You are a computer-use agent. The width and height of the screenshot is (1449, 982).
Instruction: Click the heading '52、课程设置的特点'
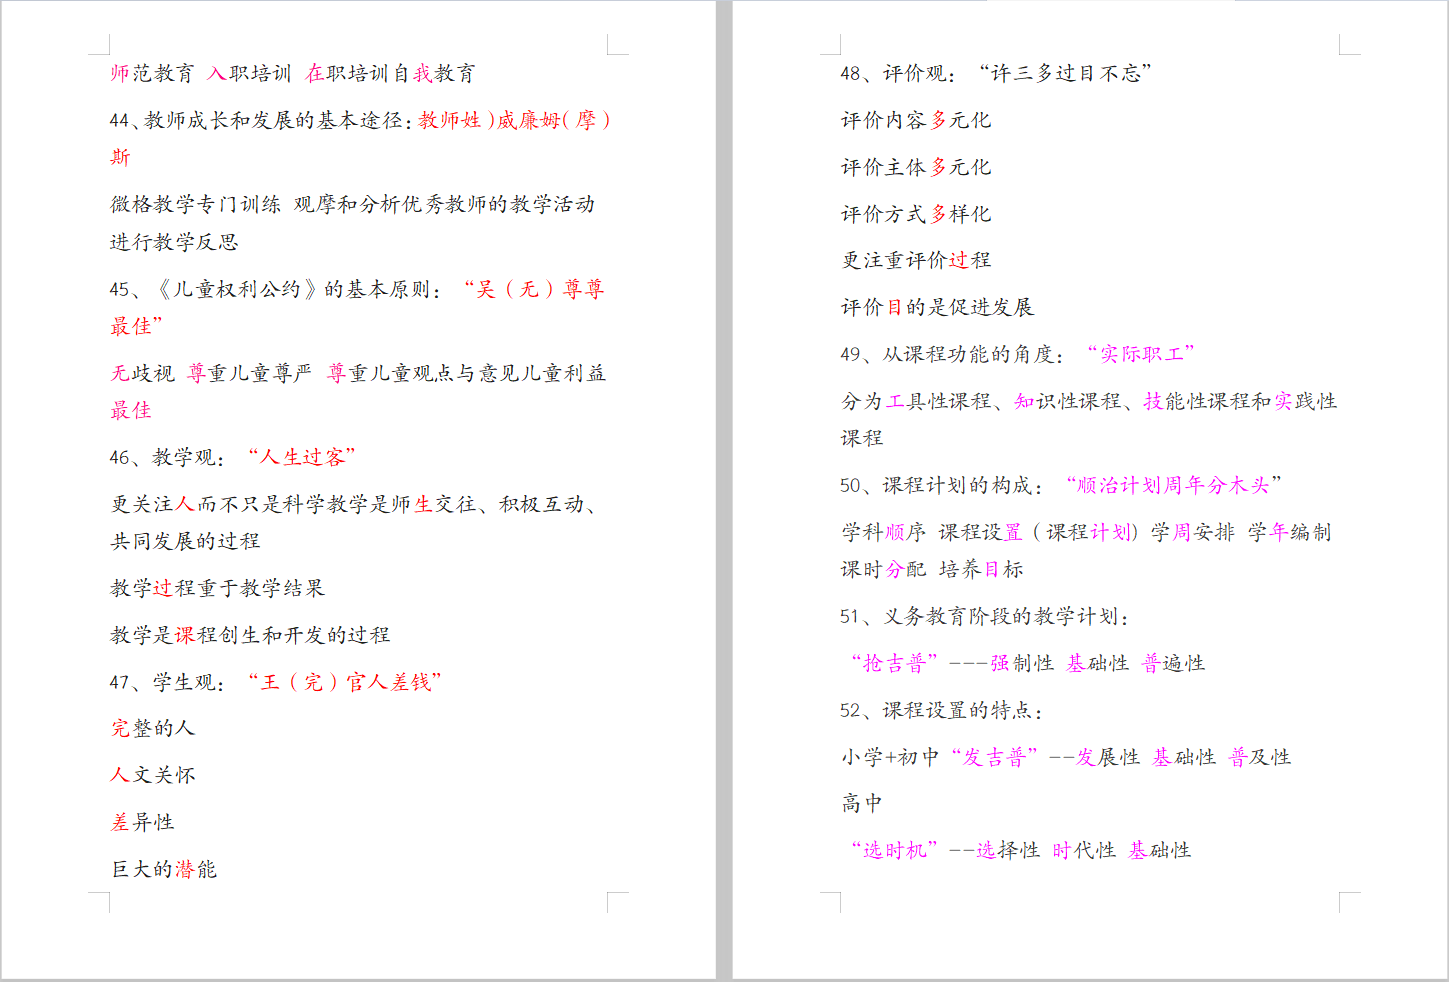pos(941,710)
